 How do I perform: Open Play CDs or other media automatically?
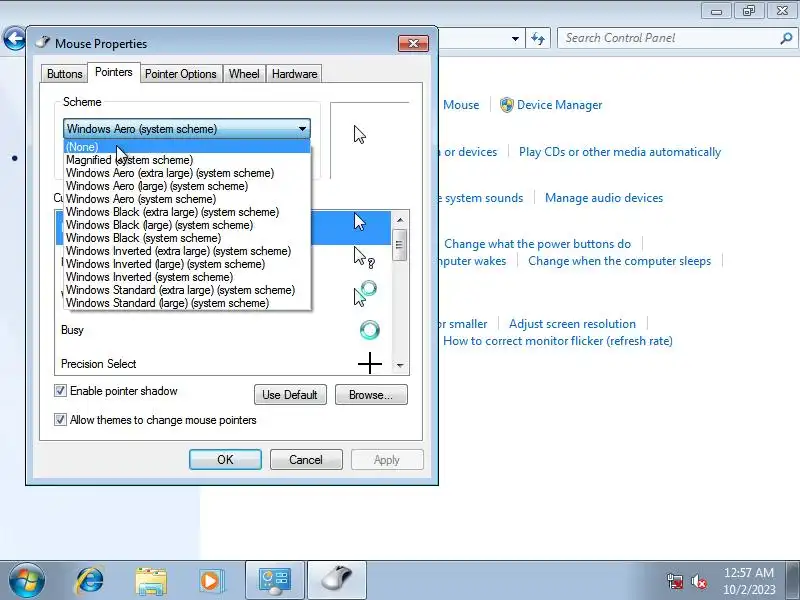(x=619, y=152)
